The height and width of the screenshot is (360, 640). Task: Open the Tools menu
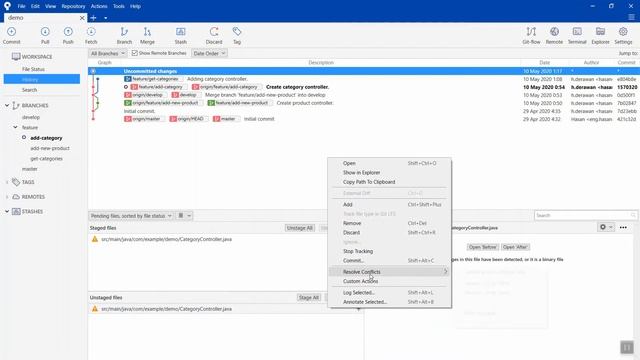pos(119,6)
